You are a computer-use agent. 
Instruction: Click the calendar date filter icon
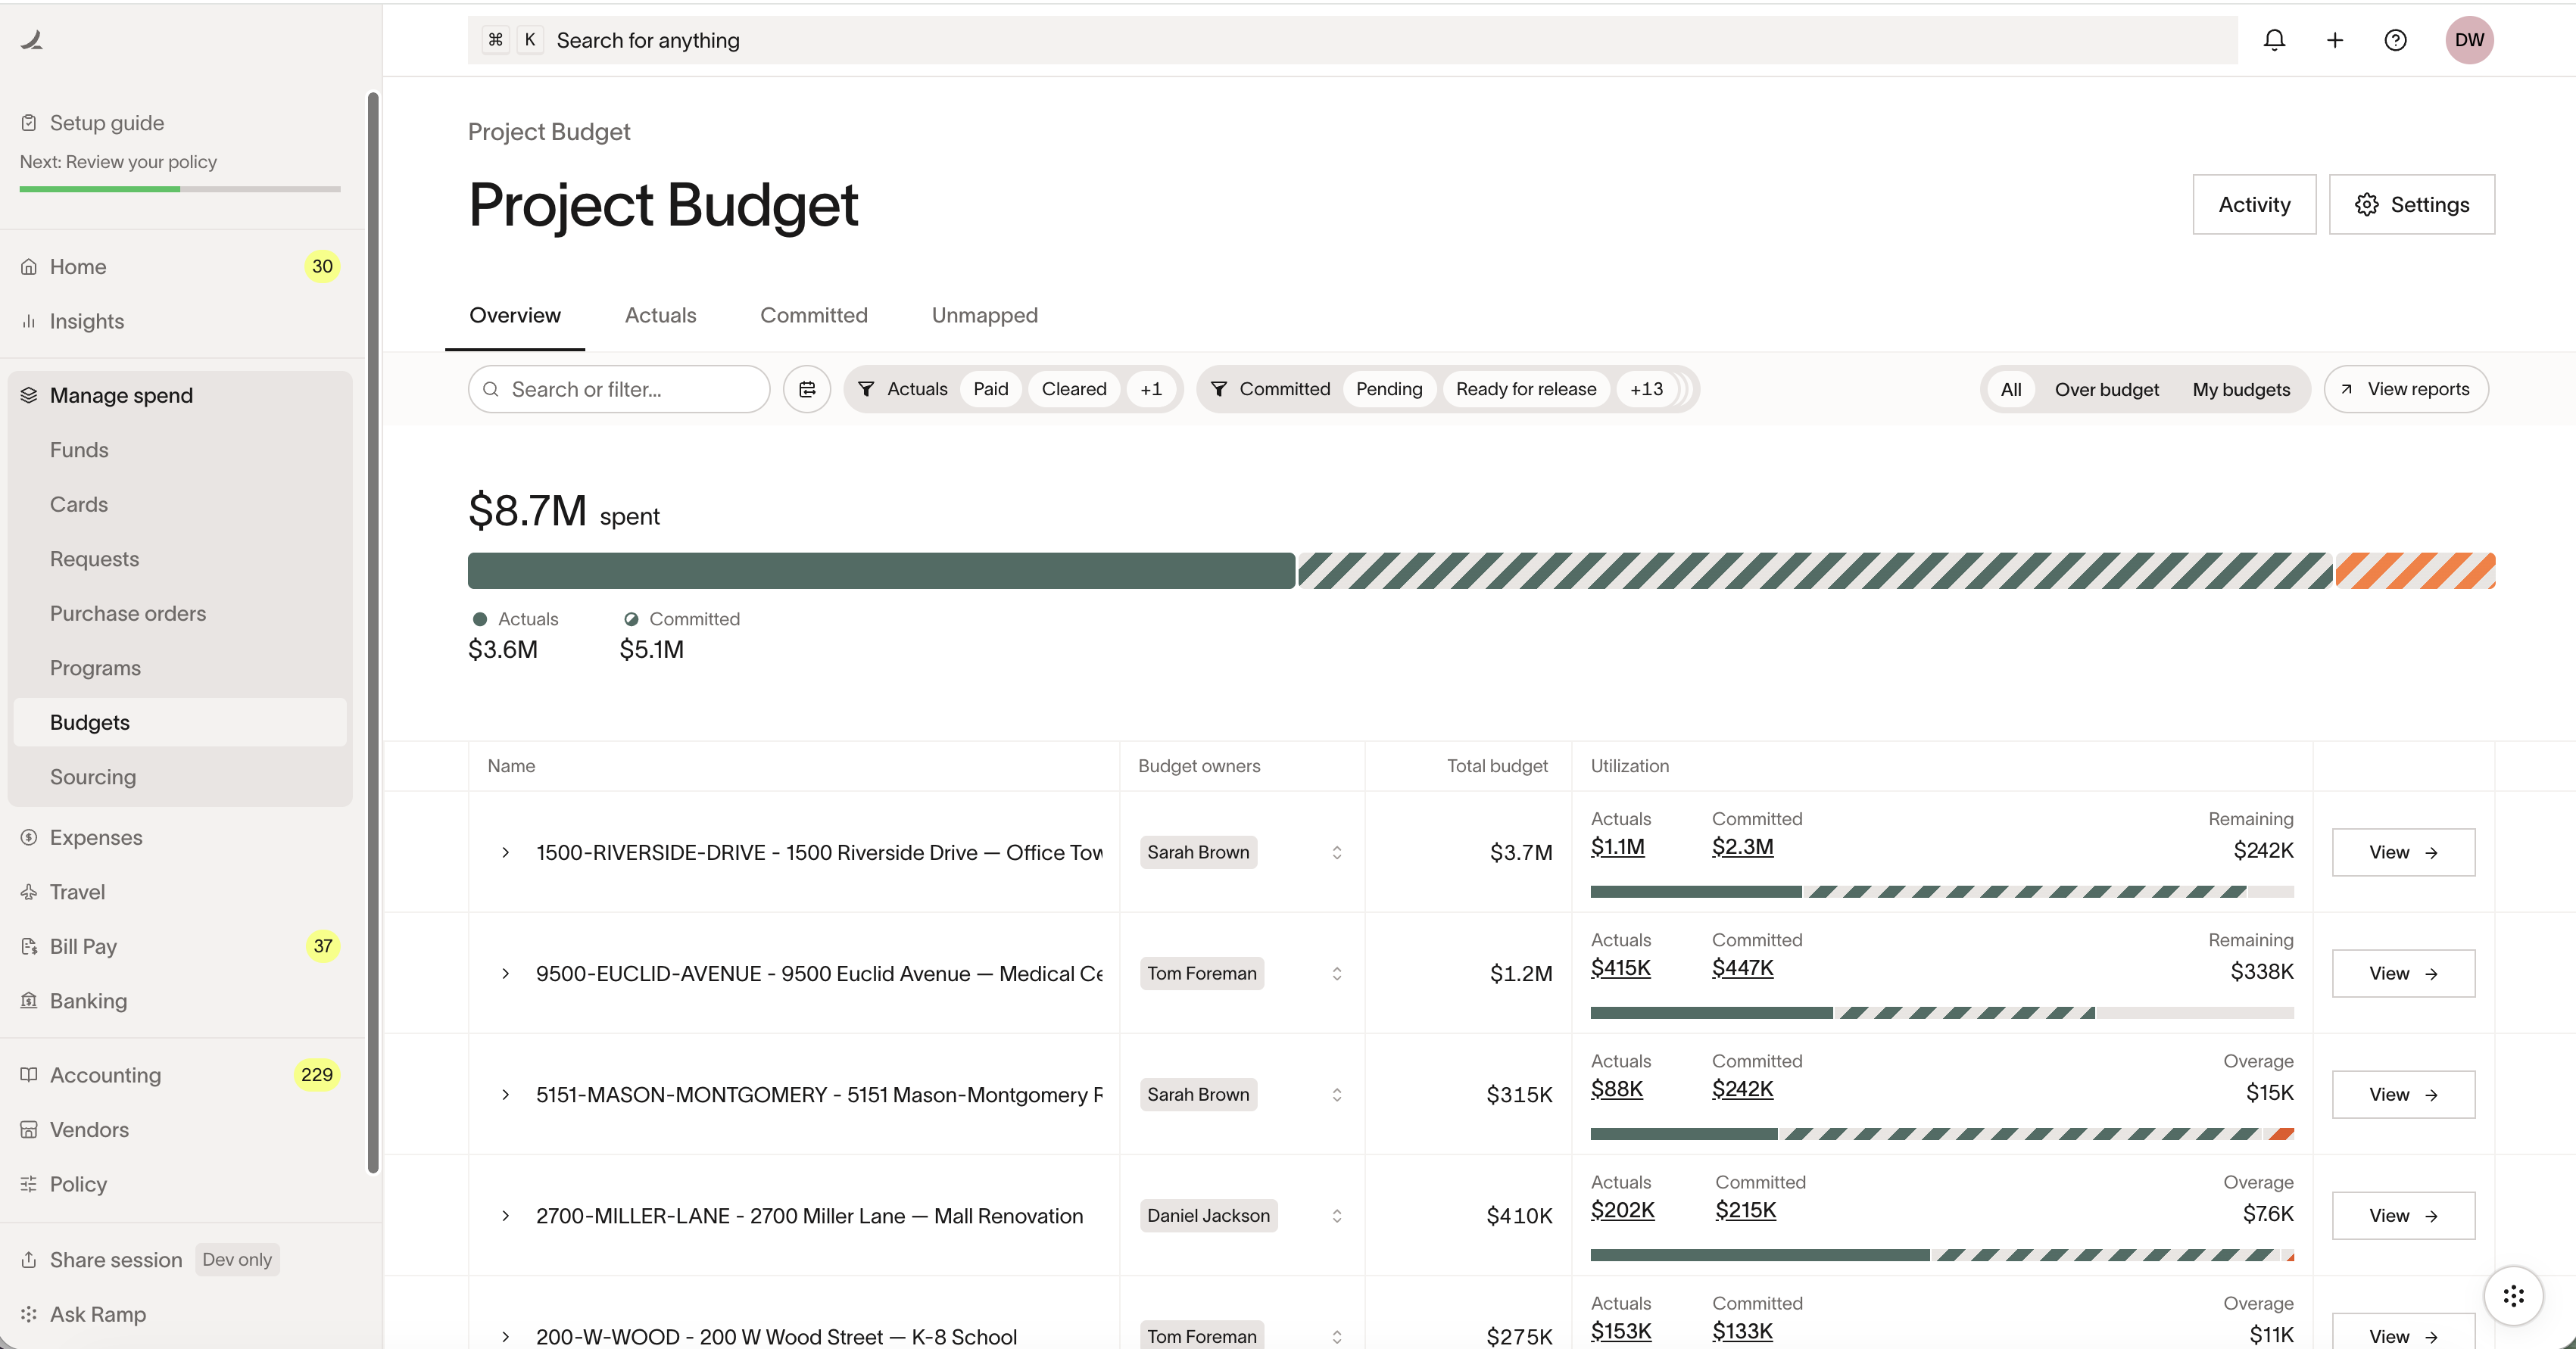click(807, 389)
